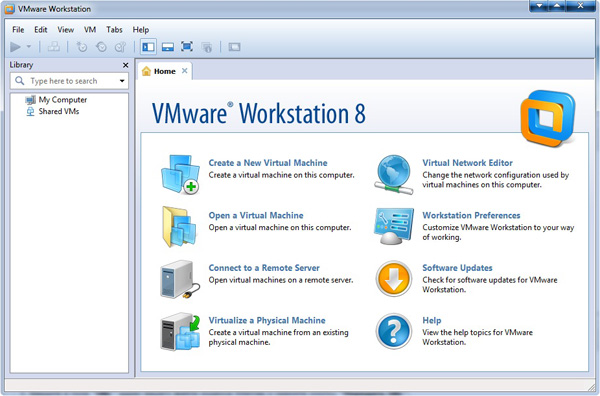600x396 pixels.
Task: Switch to the Home tab
Action: [165, 71]
